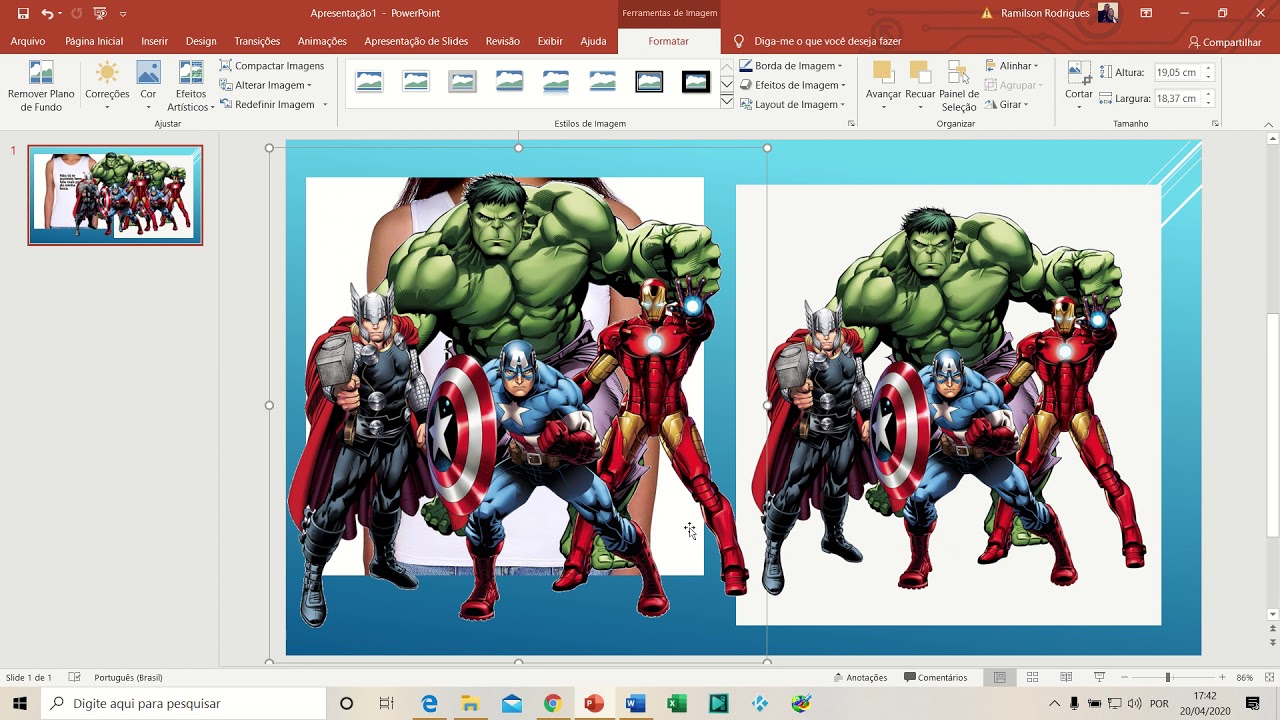Switch to slide sorter view
Viewport: 1280px width, 720px height.
pos(1033,677)
